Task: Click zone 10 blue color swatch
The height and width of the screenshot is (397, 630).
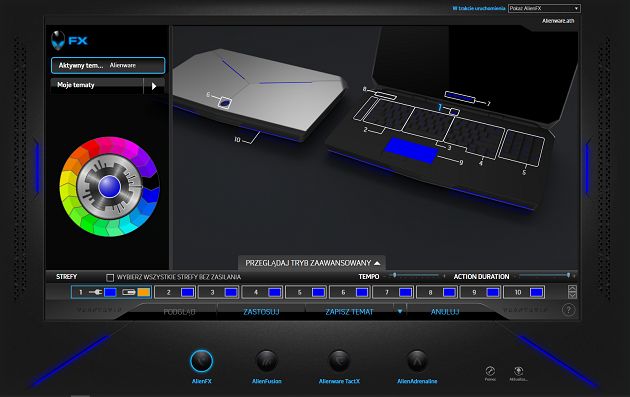Action: point(537,292)
